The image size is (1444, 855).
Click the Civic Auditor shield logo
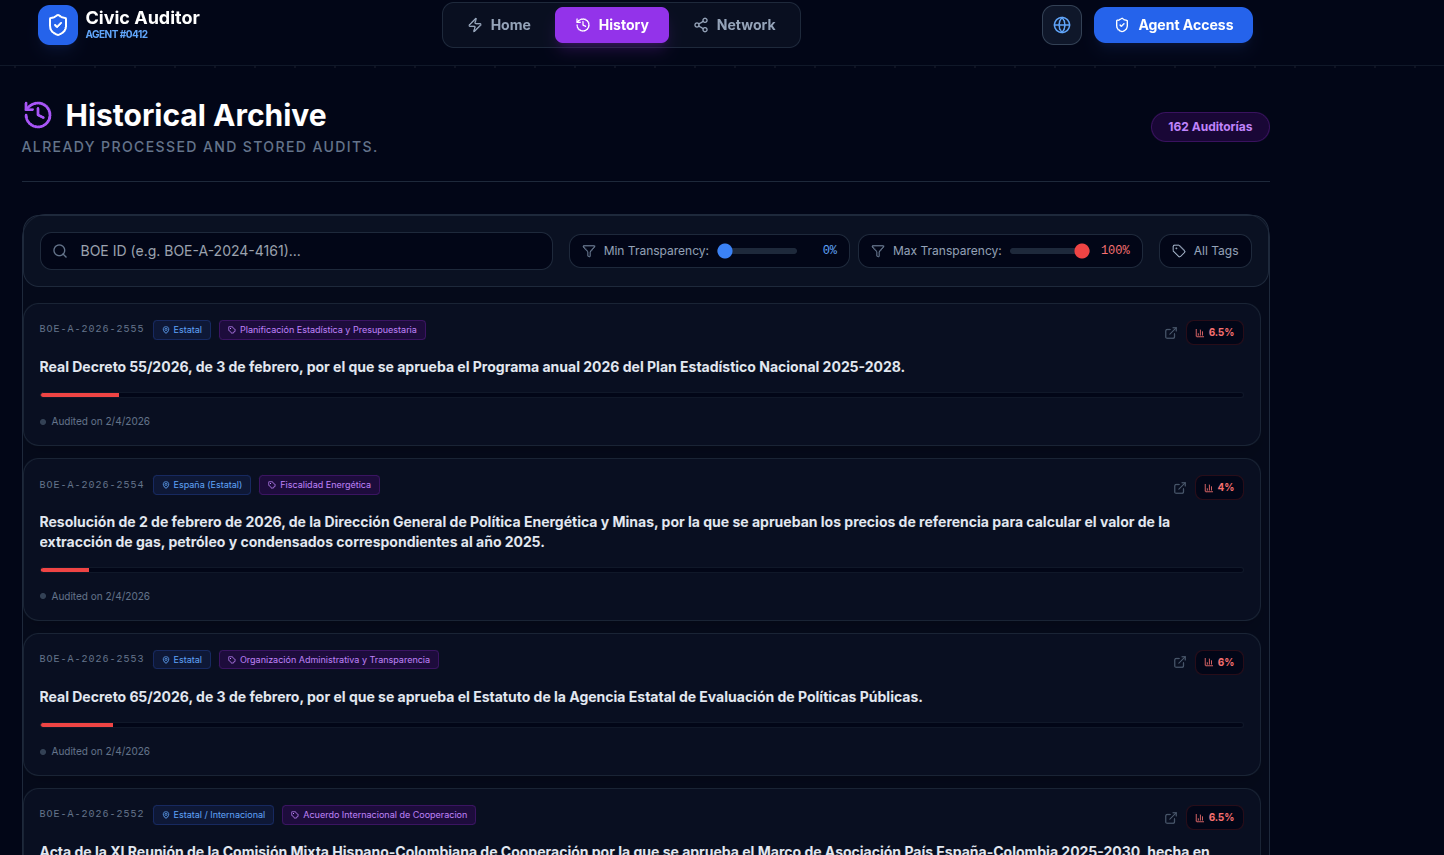coord(58,25)
